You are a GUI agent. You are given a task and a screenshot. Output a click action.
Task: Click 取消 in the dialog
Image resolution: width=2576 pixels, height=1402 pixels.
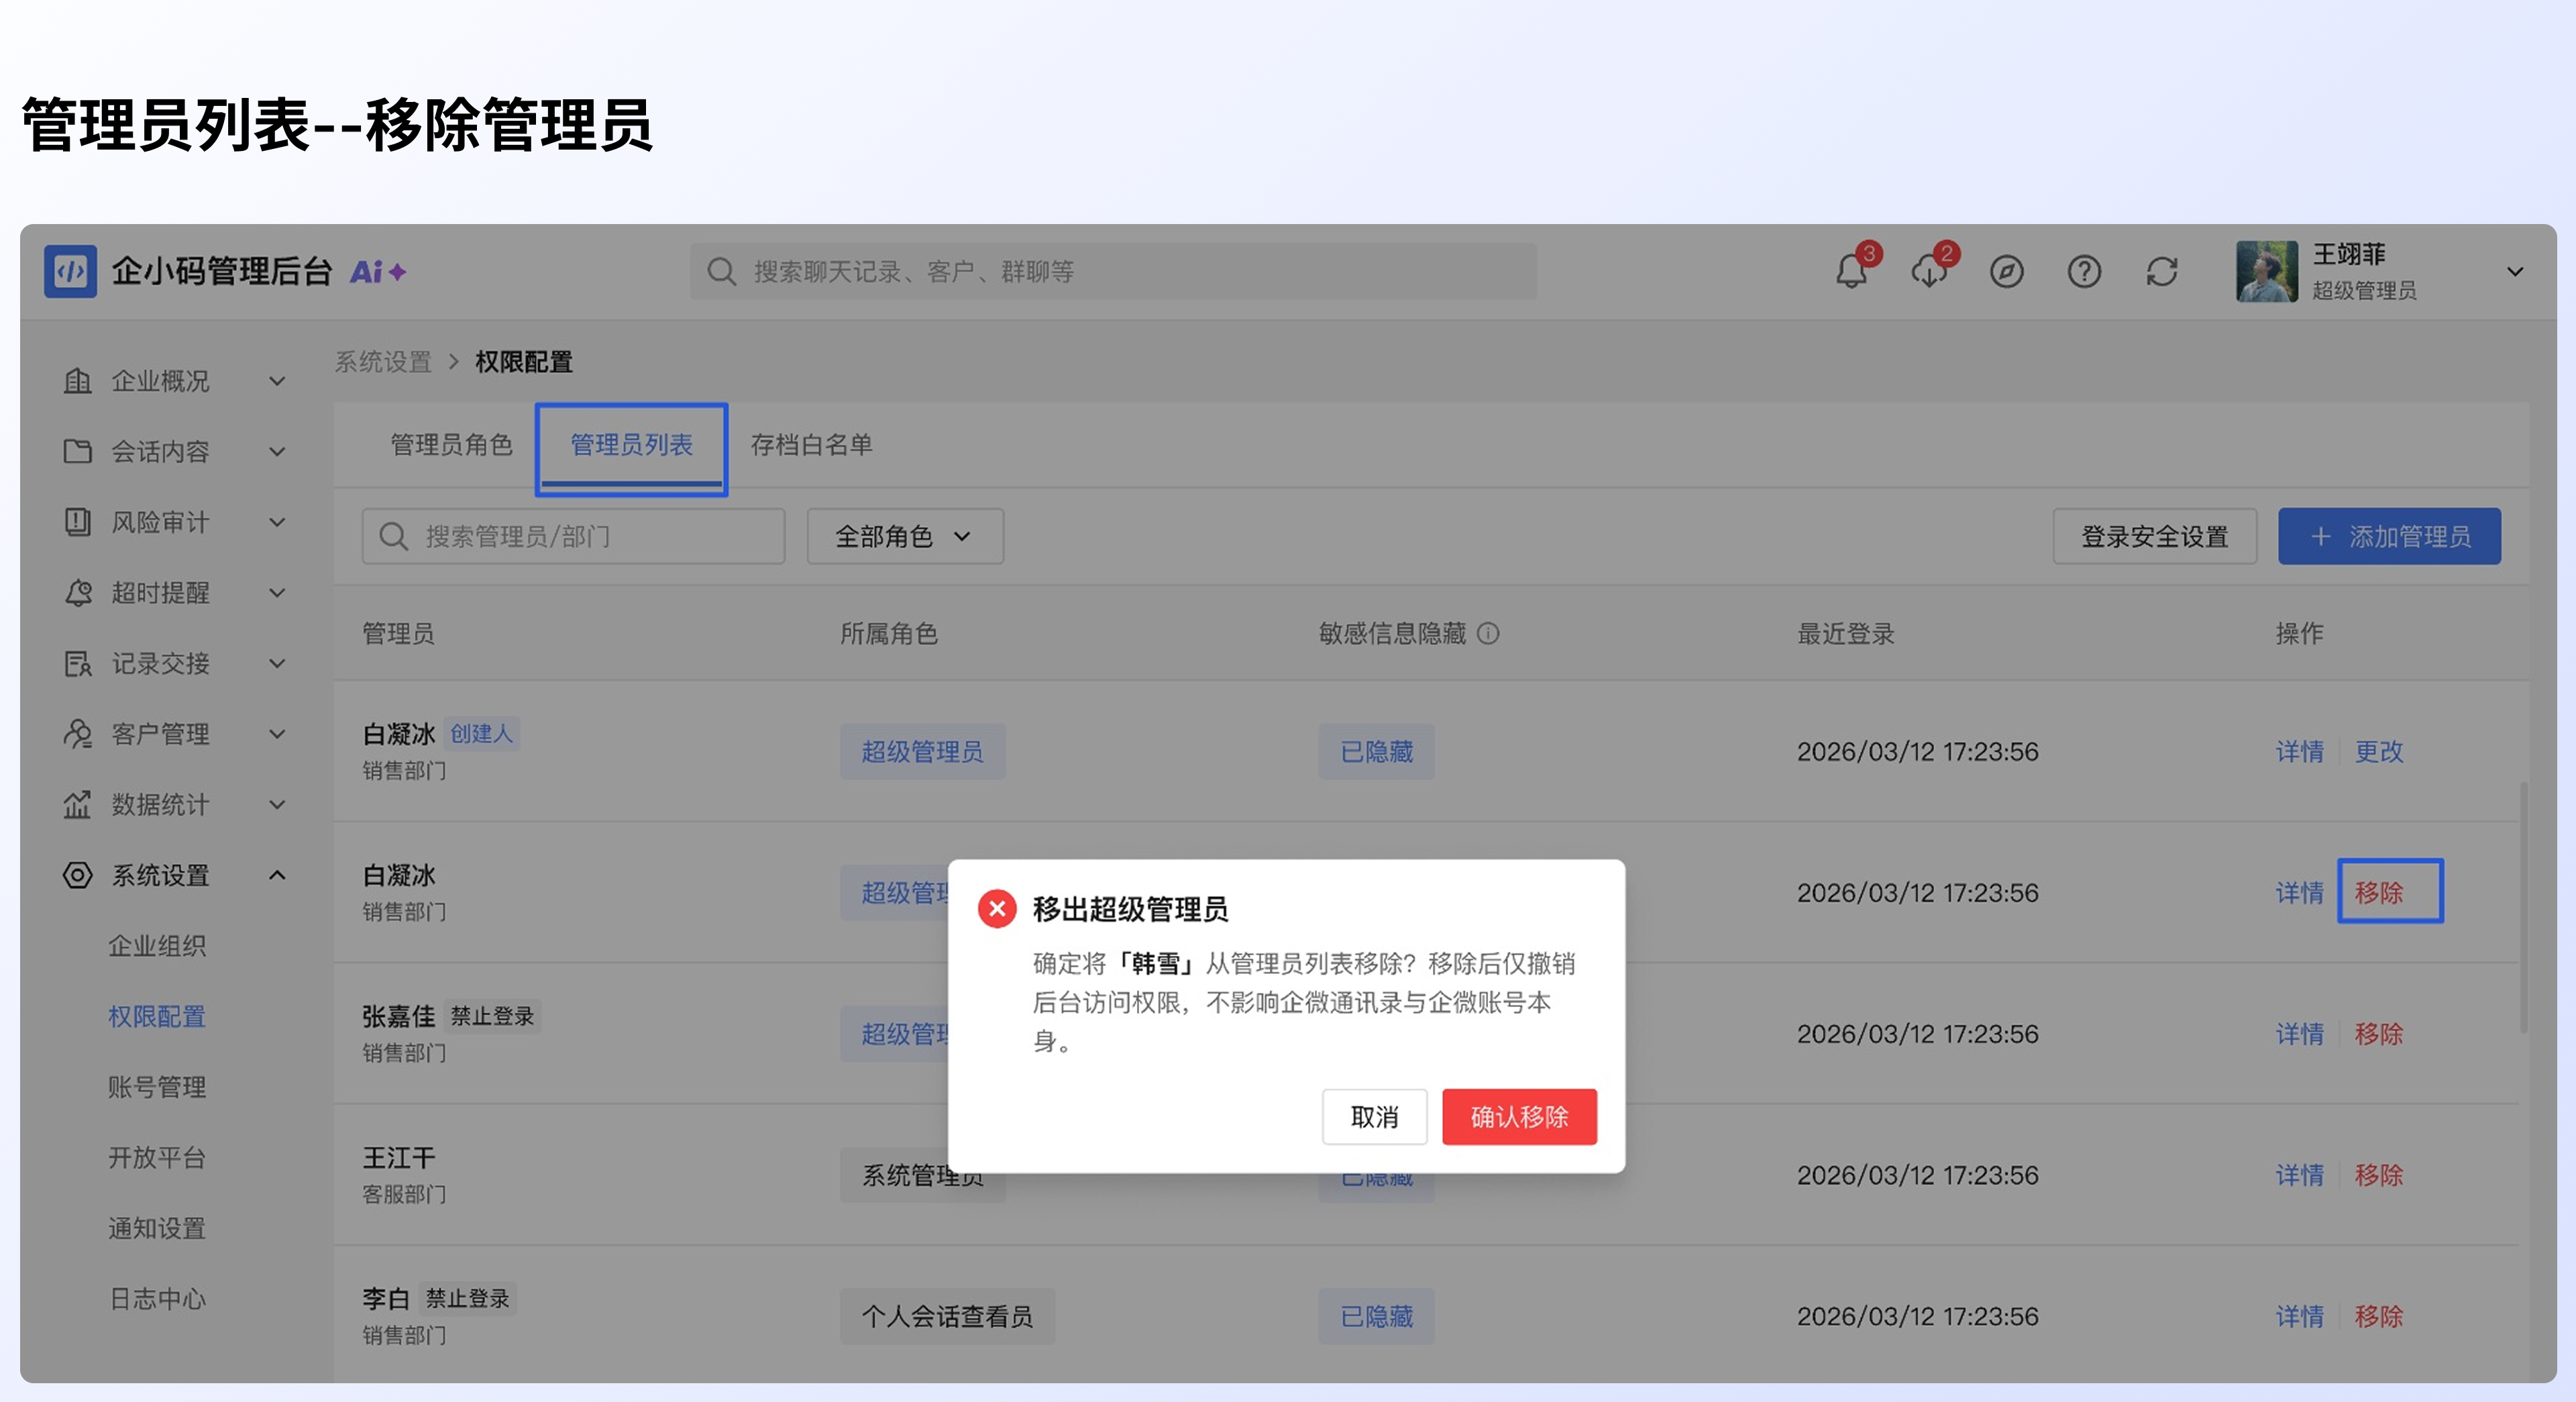coord(1374,1116)
